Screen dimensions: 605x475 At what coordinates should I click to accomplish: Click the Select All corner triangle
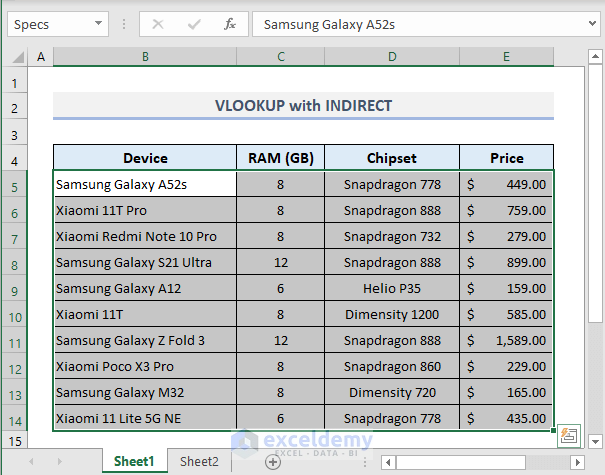pos(18,57)
